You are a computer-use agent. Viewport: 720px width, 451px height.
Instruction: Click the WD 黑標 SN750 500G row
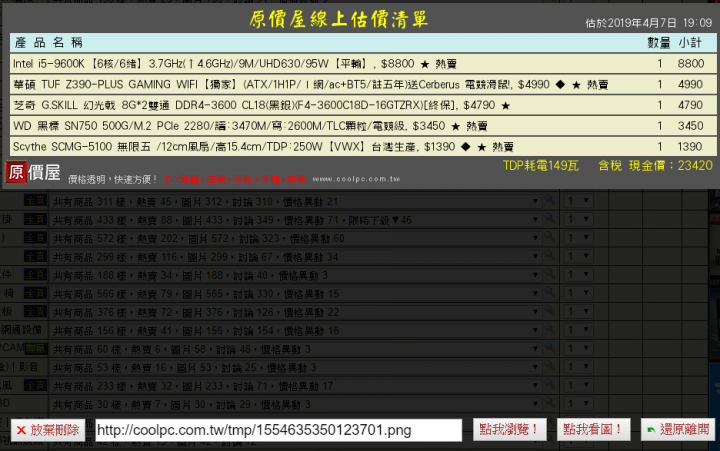[363, 126]
